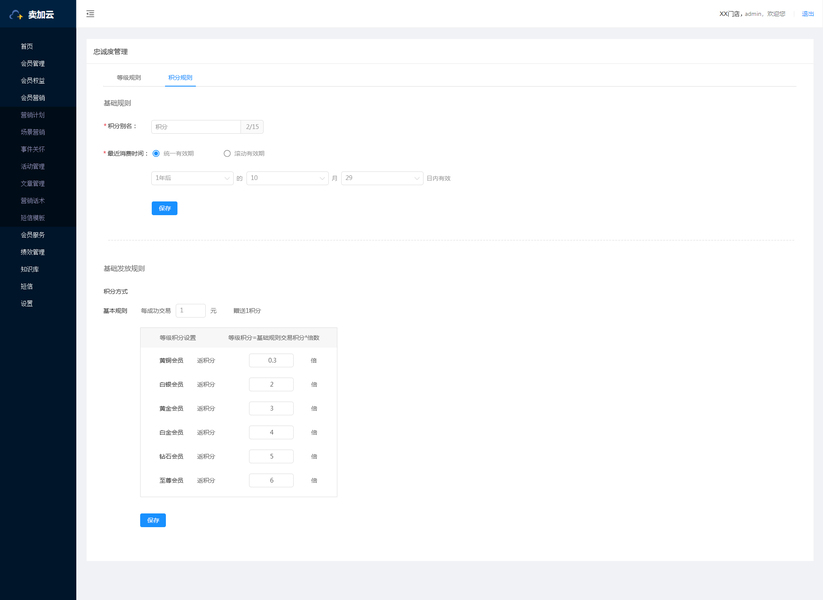Open 会员管理 in the sidebar
Image resolution: width=823 pixels, height=600 pixels.
coord(33,64)
